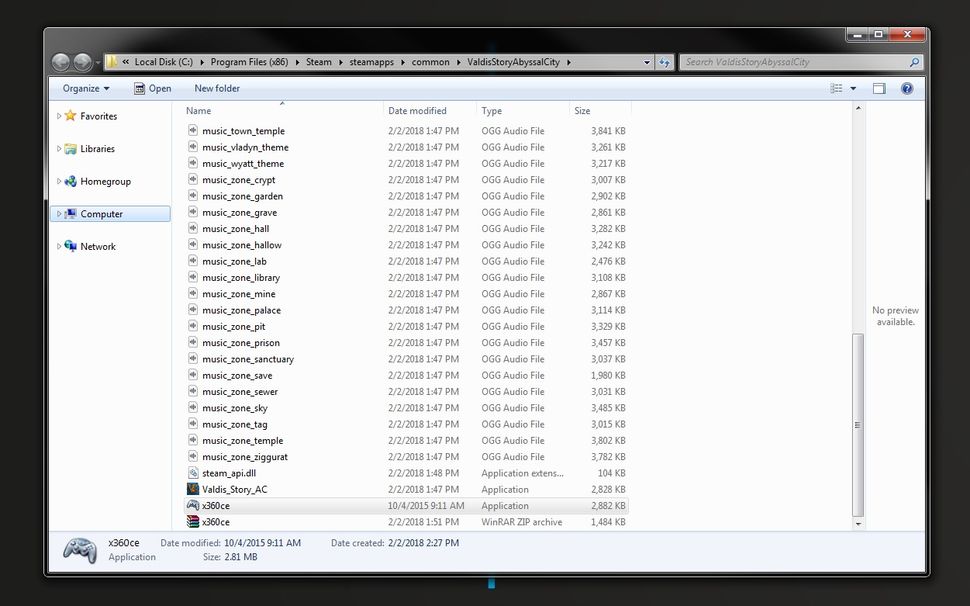Click the Open toolbar button
This screenshot has width=970, height=606.
(153, 88)
